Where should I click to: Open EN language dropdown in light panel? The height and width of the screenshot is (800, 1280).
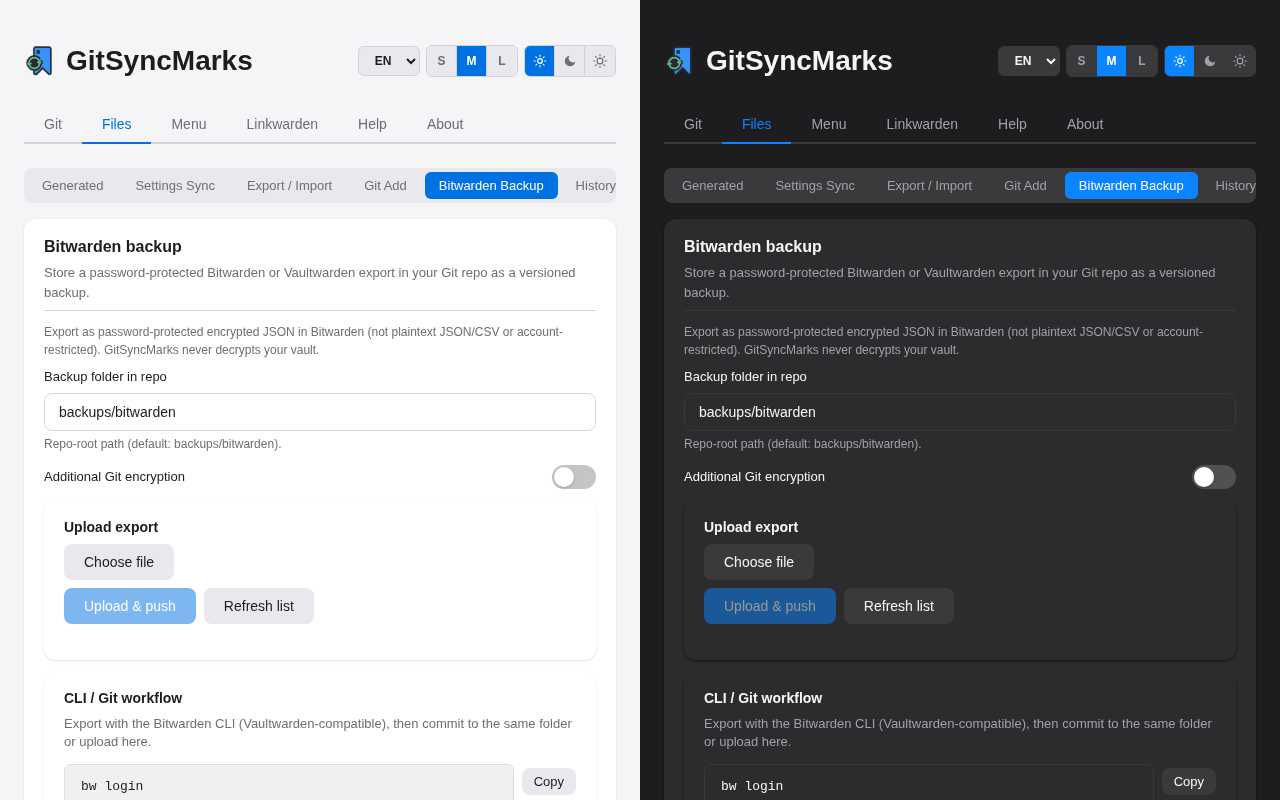click(x=389, y=61)
